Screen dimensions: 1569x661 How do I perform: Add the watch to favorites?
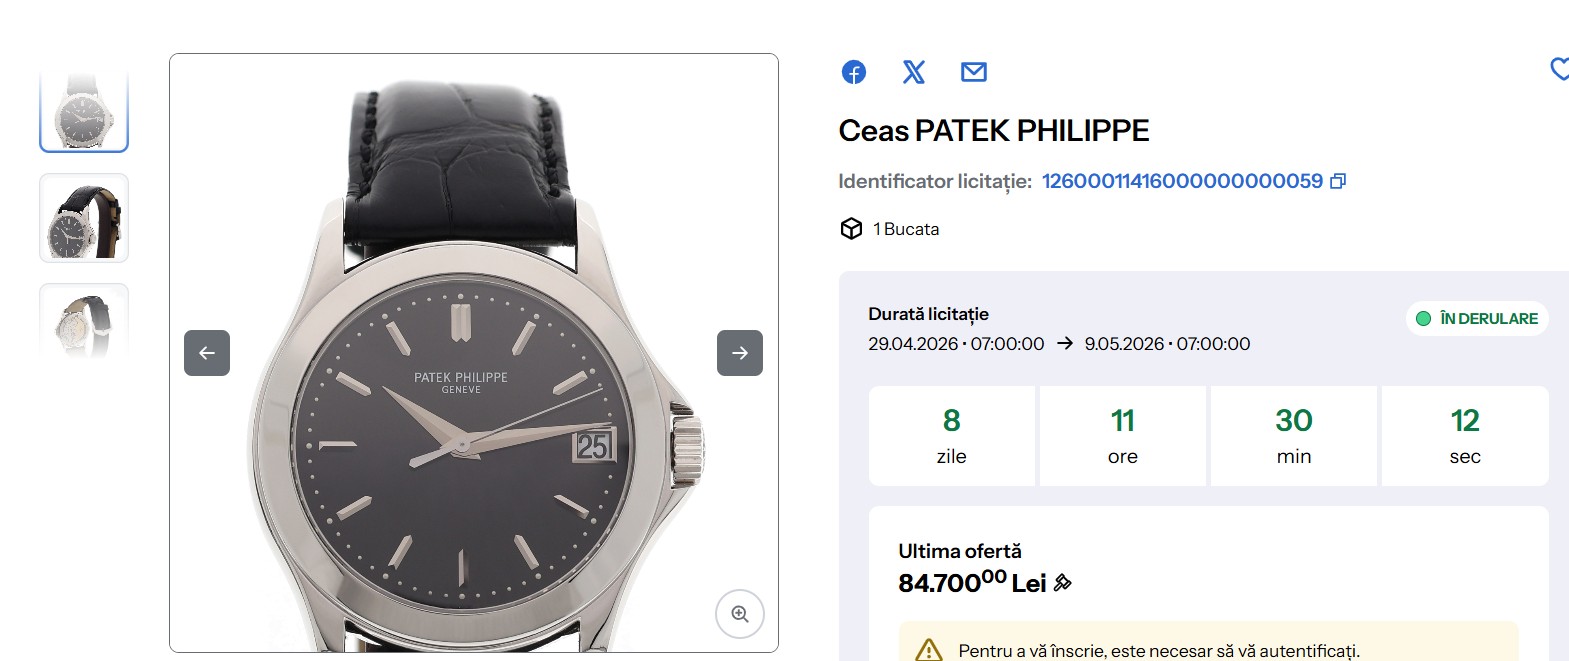coord(1559,69)
